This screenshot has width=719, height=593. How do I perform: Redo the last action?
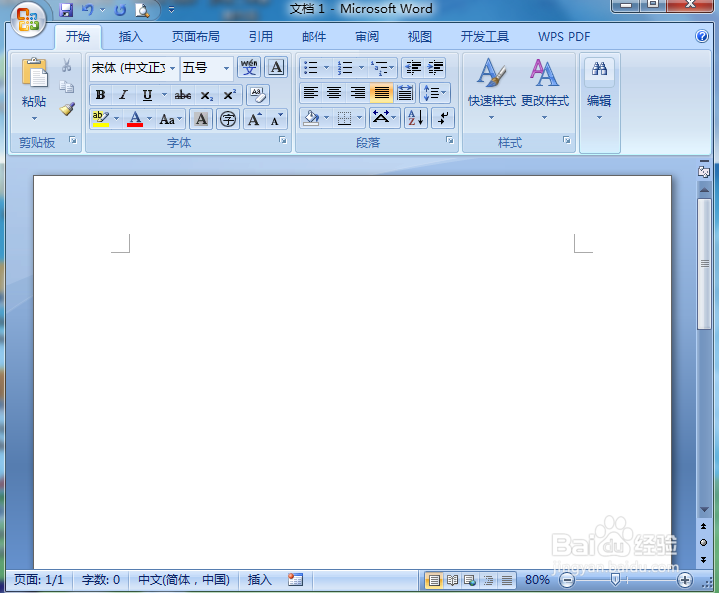(x=120, y=10)
